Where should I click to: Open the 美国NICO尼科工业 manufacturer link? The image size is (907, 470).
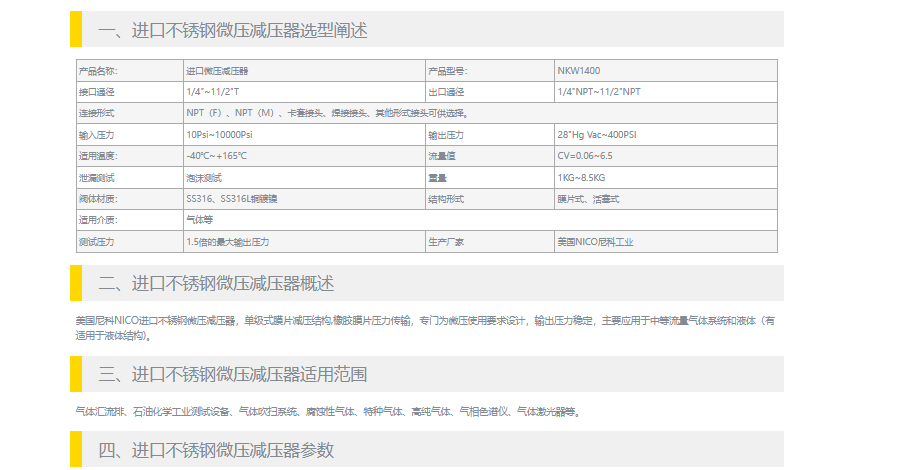[596, 242]
